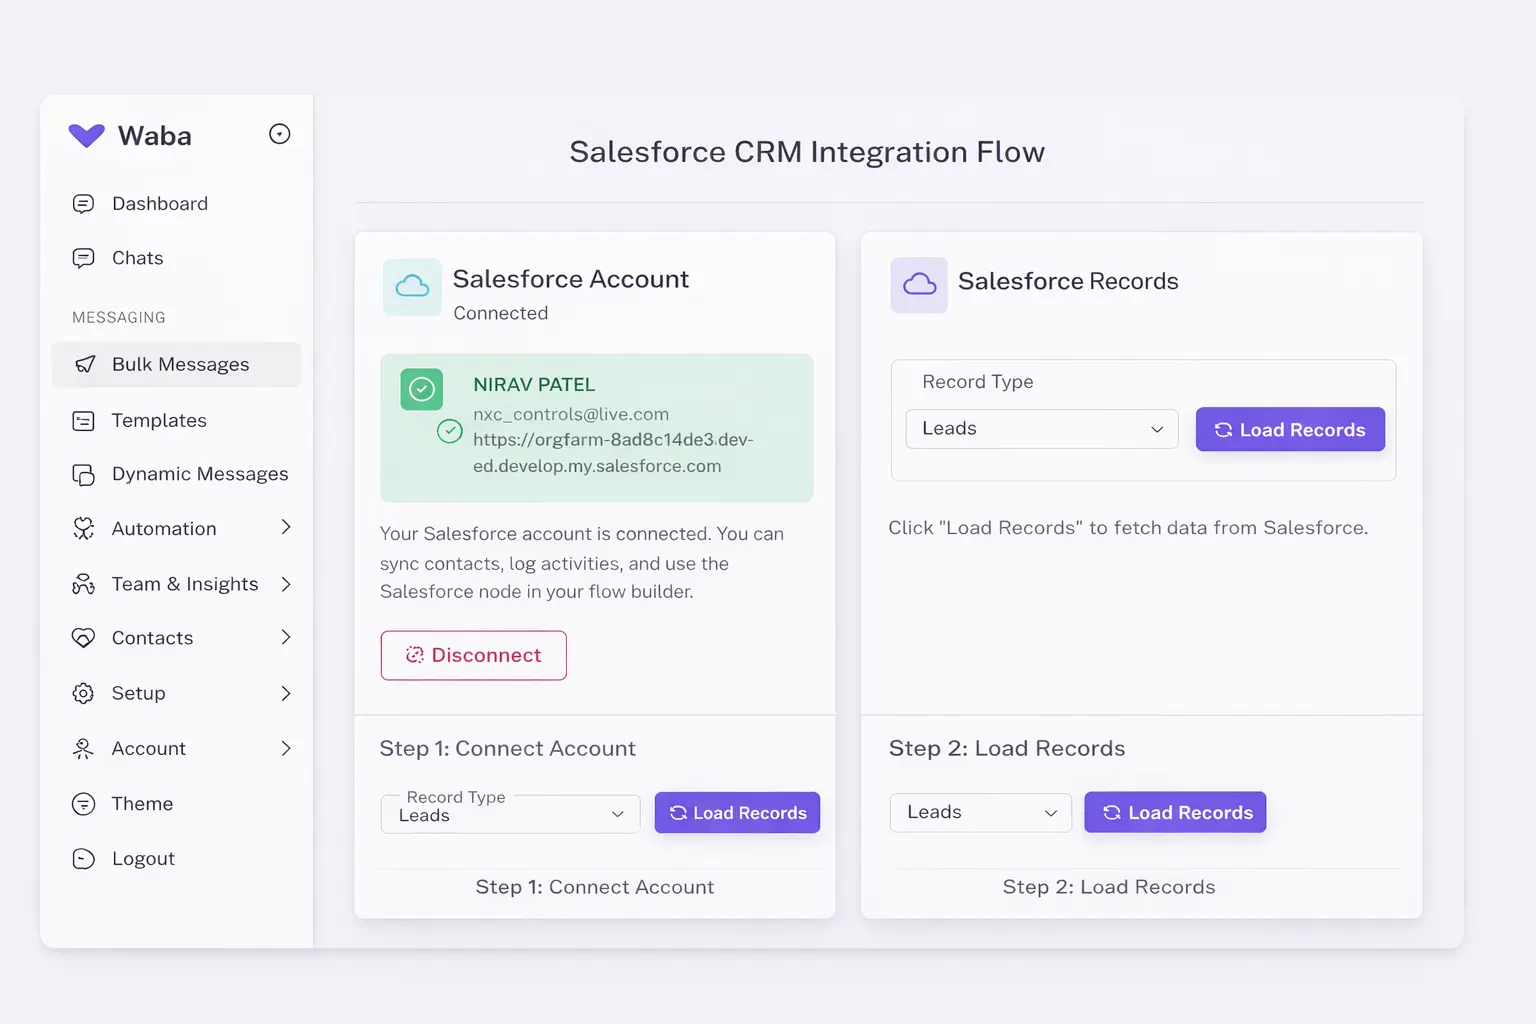Click the Salesforce Records cloud icon
The width and height of the screenshot is (1536, 1024).
pyautogui.click(x=918, y=285)
